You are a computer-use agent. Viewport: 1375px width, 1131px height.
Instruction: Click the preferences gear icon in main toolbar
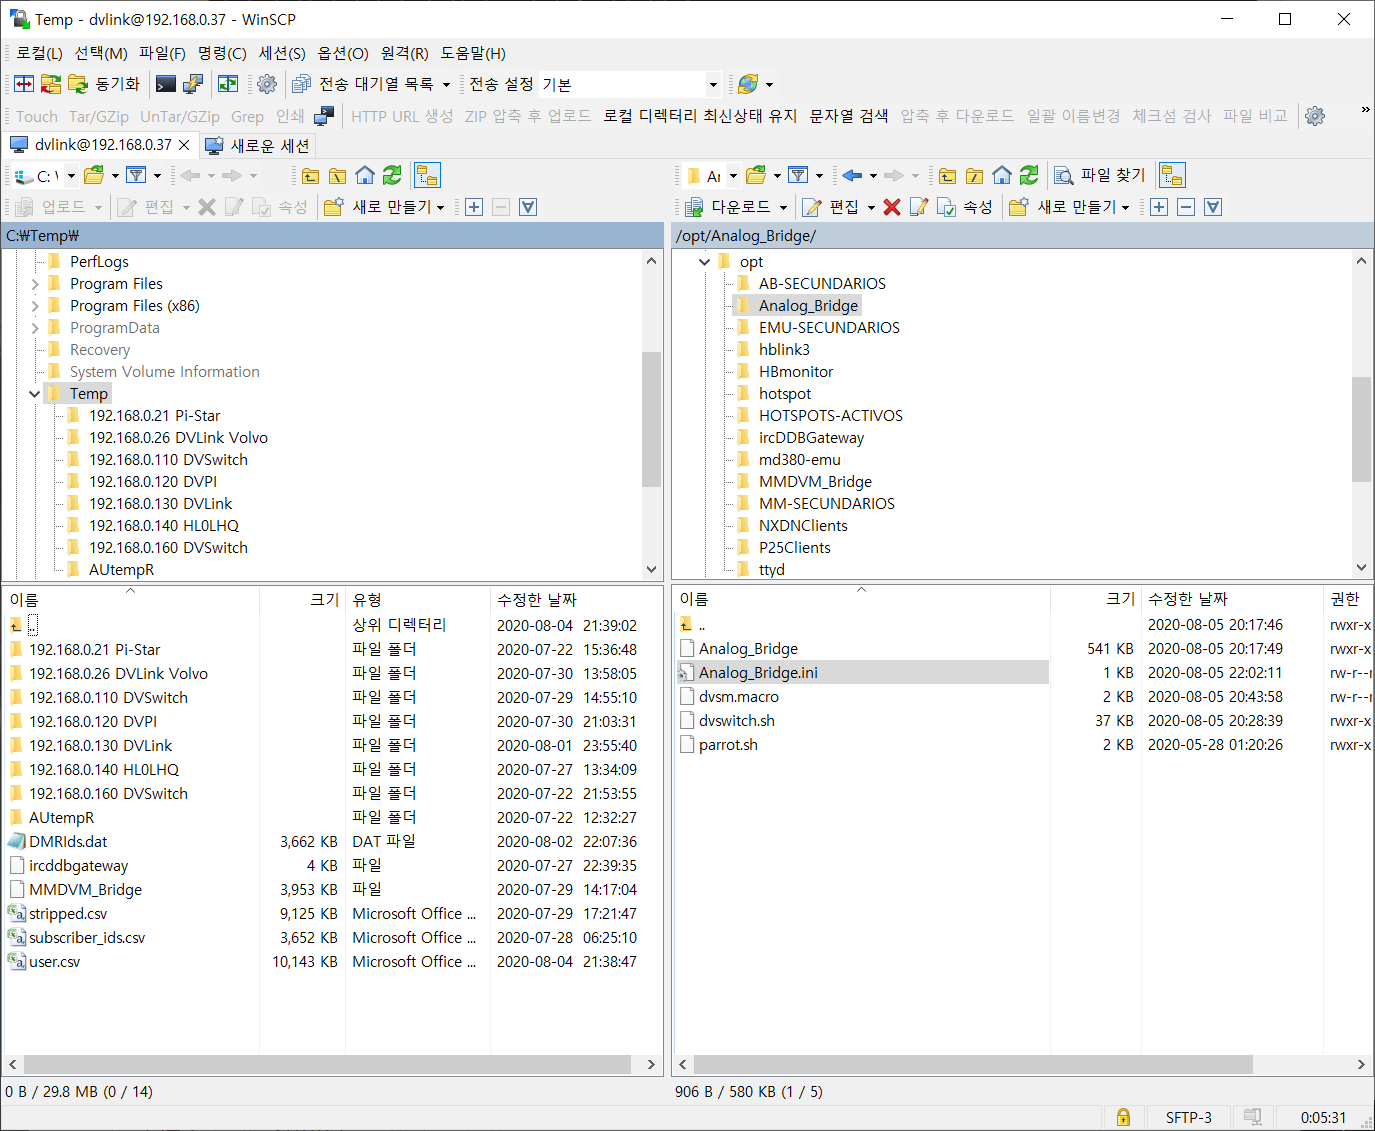point(267,84)
